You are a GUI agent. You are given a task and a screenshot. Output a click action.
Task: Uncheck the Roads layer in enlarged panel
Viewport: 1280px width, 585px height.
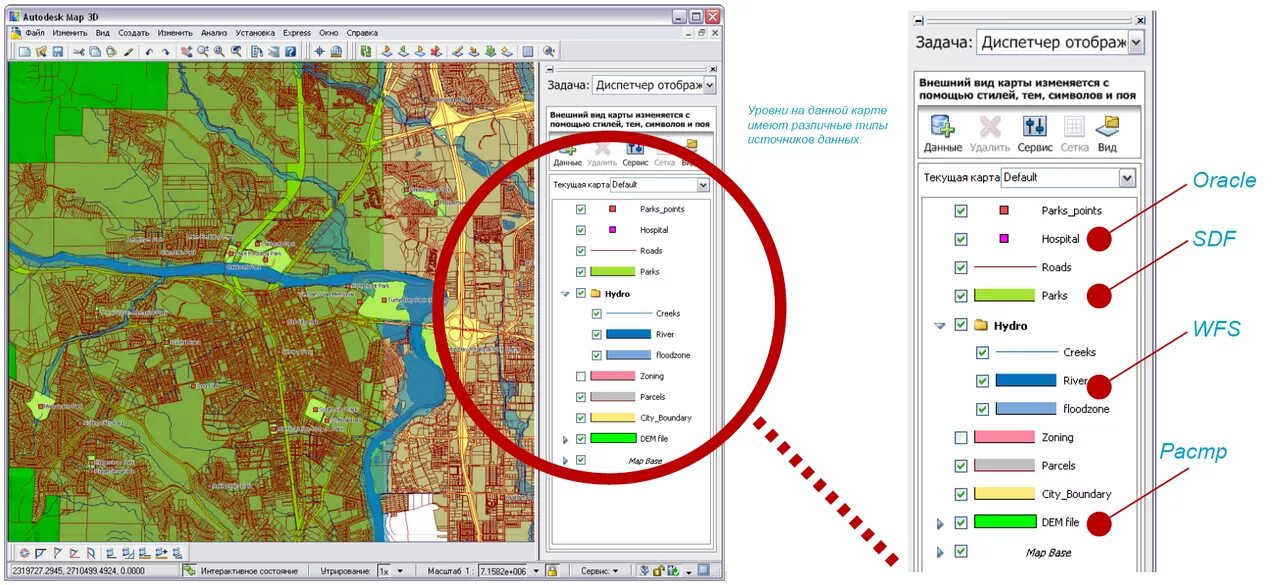coord(961,267)
